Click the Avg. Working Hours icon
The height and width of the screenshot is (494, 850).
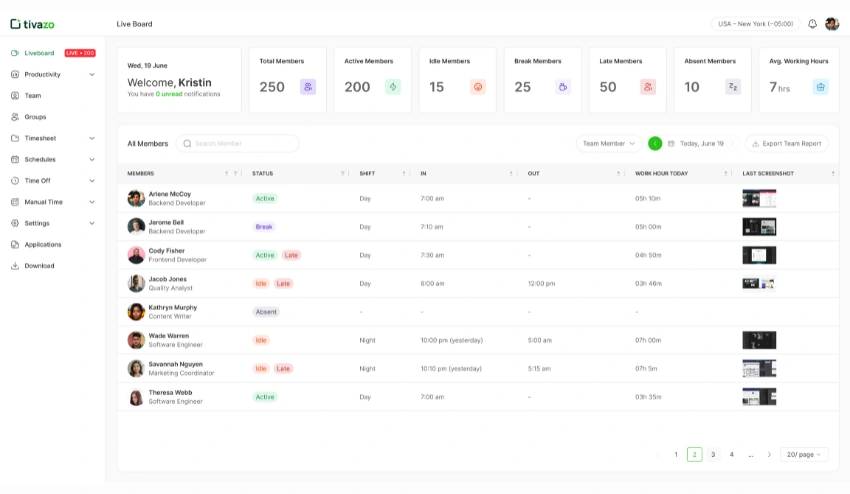820,87
